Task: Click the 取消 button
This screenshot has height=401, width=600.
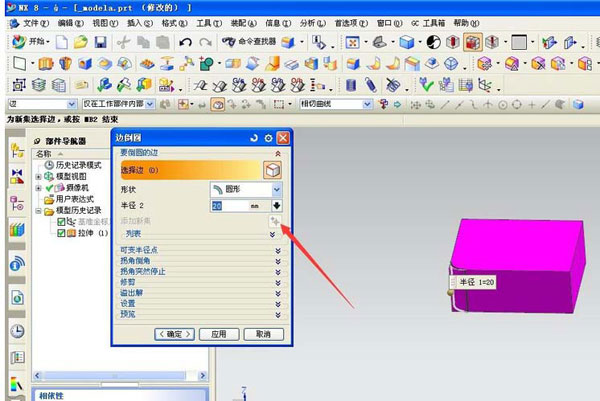Action: click(262, 333)
